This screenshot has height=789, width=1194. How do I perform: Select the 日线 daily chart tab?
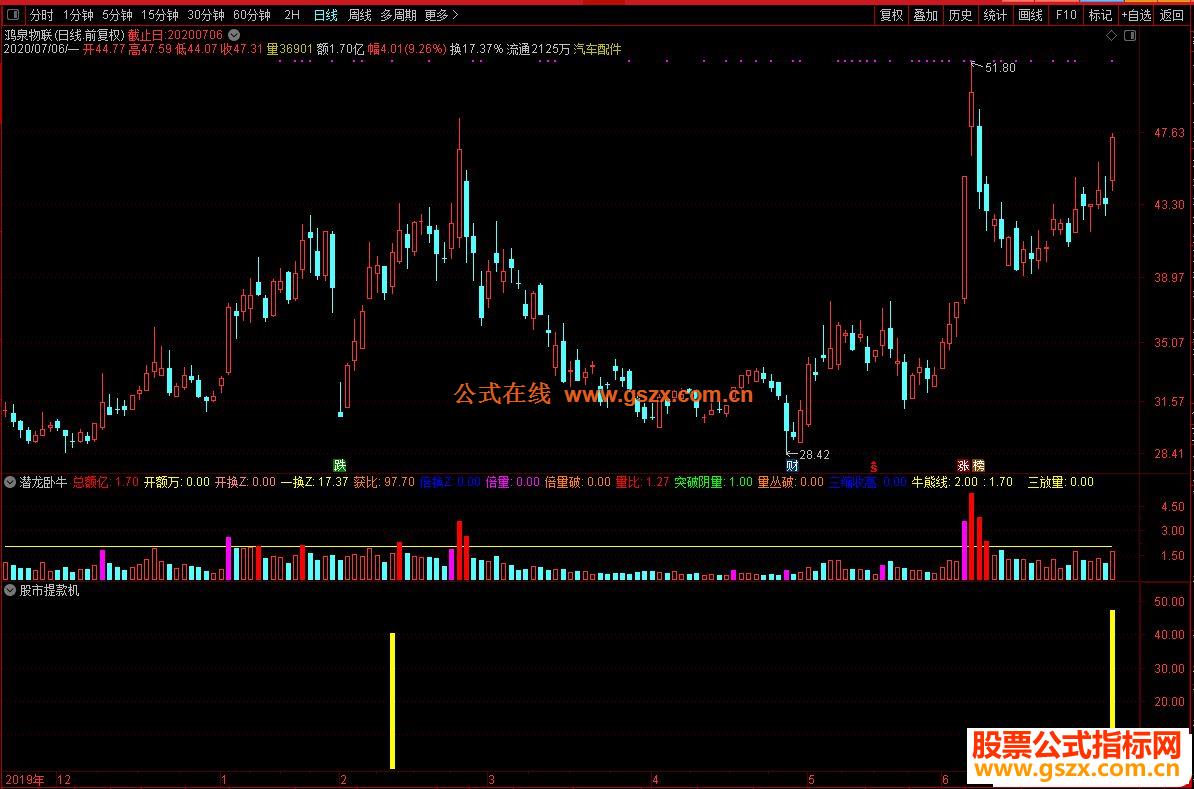pyautogui.click(x=326, y=14)
